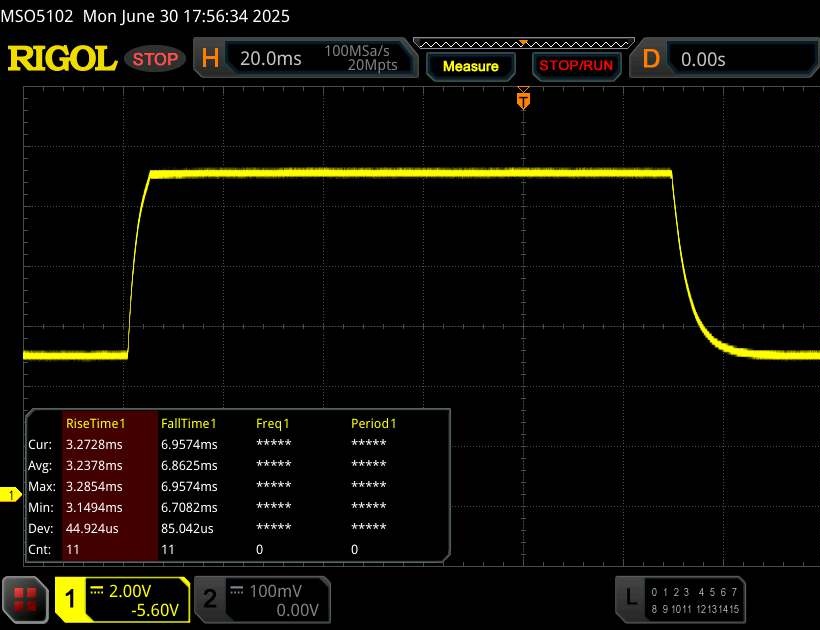
Task: Click the channel 2 0.00V offset value
Action: pos(297,610)
